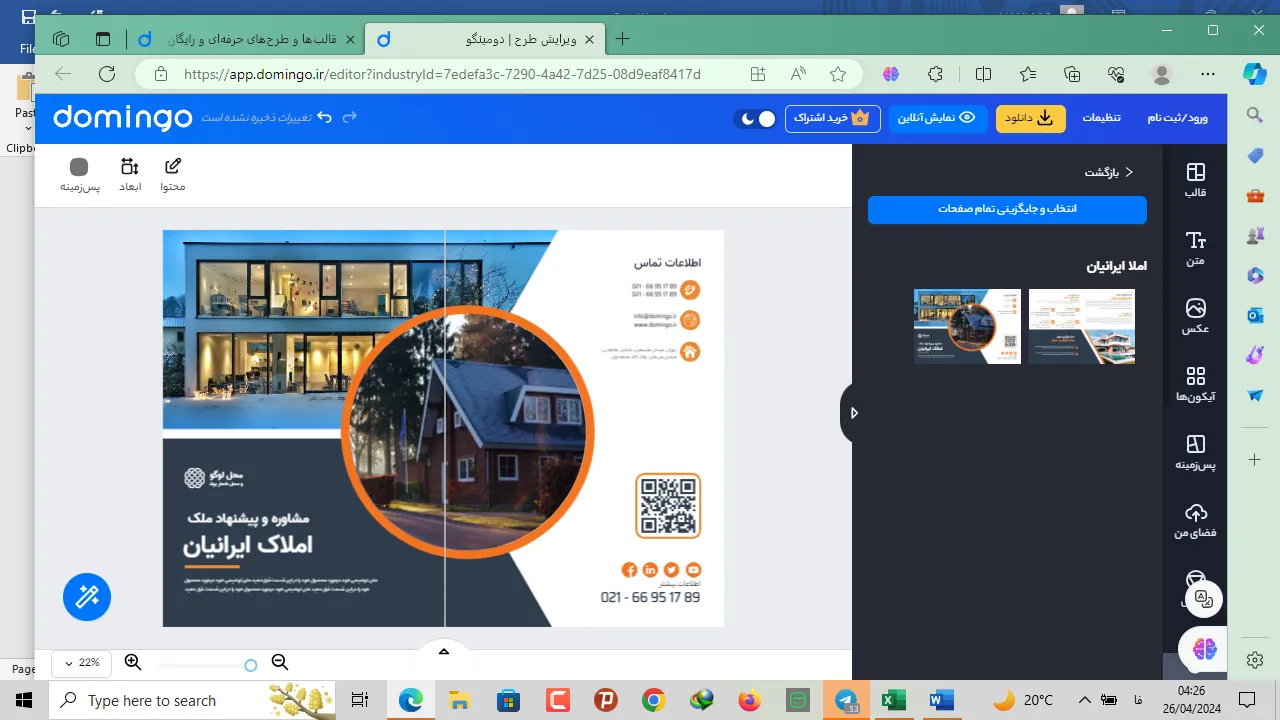Zoom out with the minus magnifier
Image resolution: width=1280 pixels, height=720 pixels.
tap(280, 662)
